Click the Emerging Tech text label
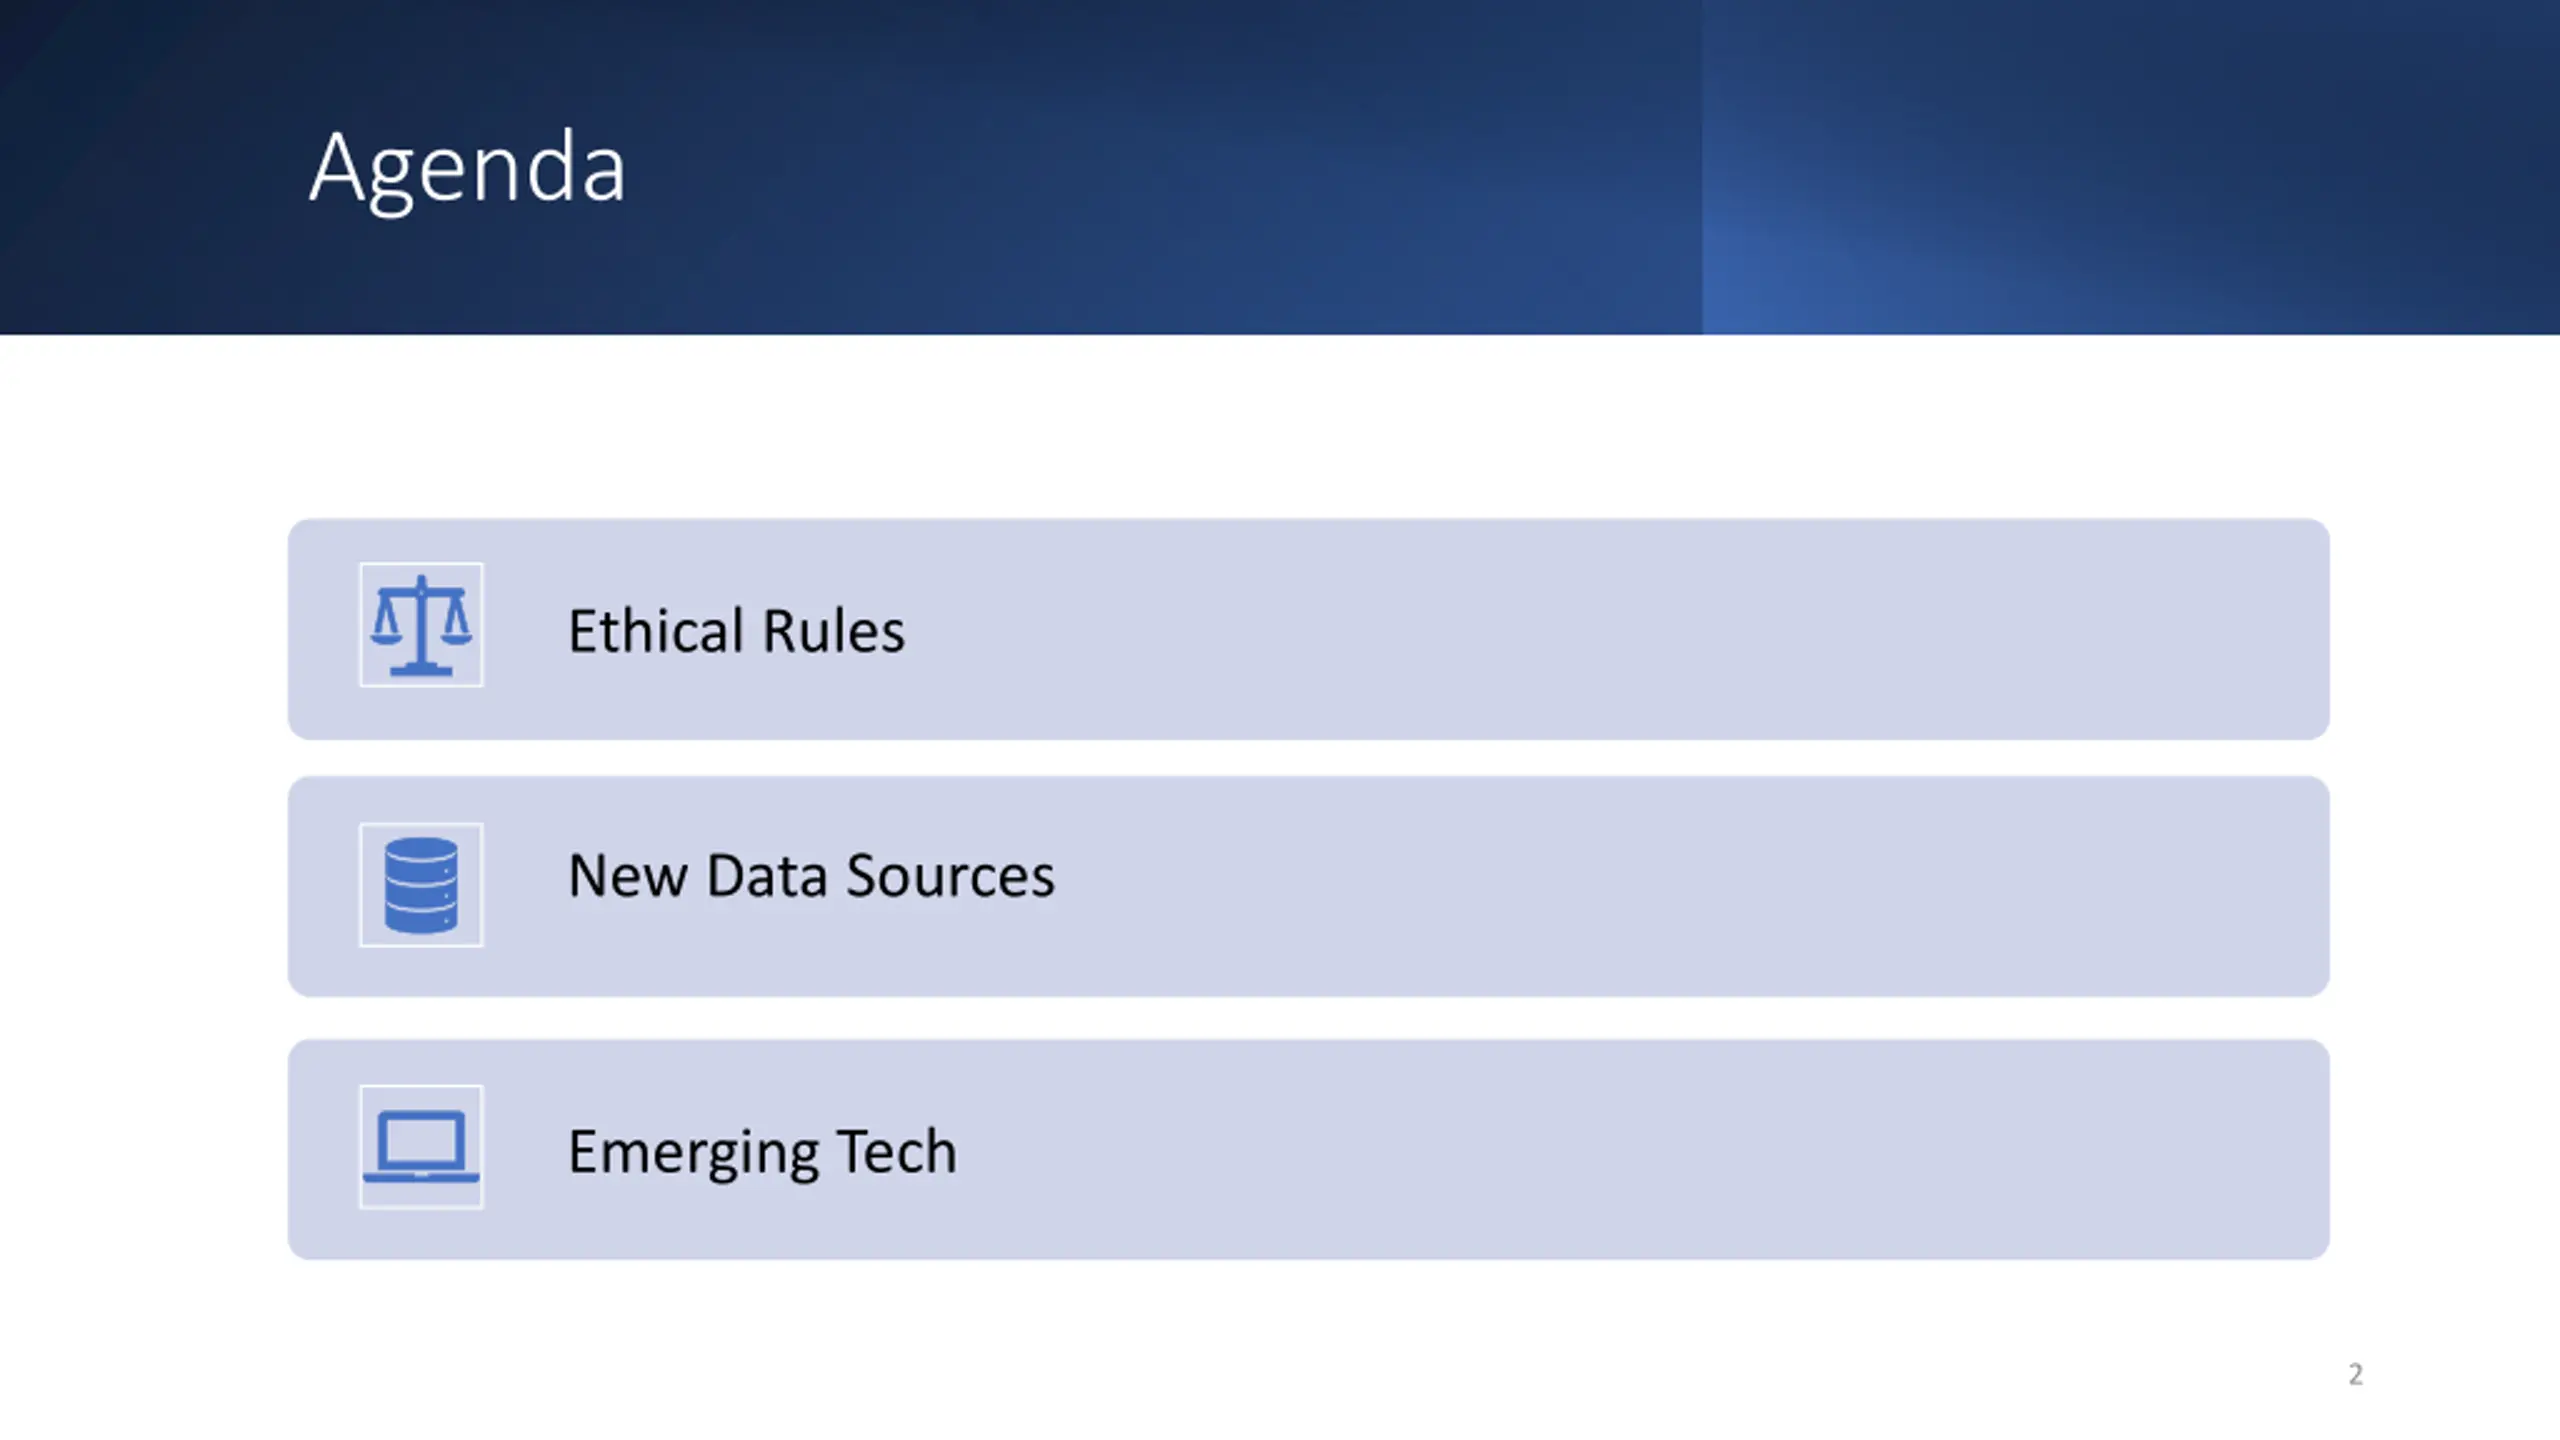This screenshot has height=1440, width=2560. click(x=762, y=1153)
